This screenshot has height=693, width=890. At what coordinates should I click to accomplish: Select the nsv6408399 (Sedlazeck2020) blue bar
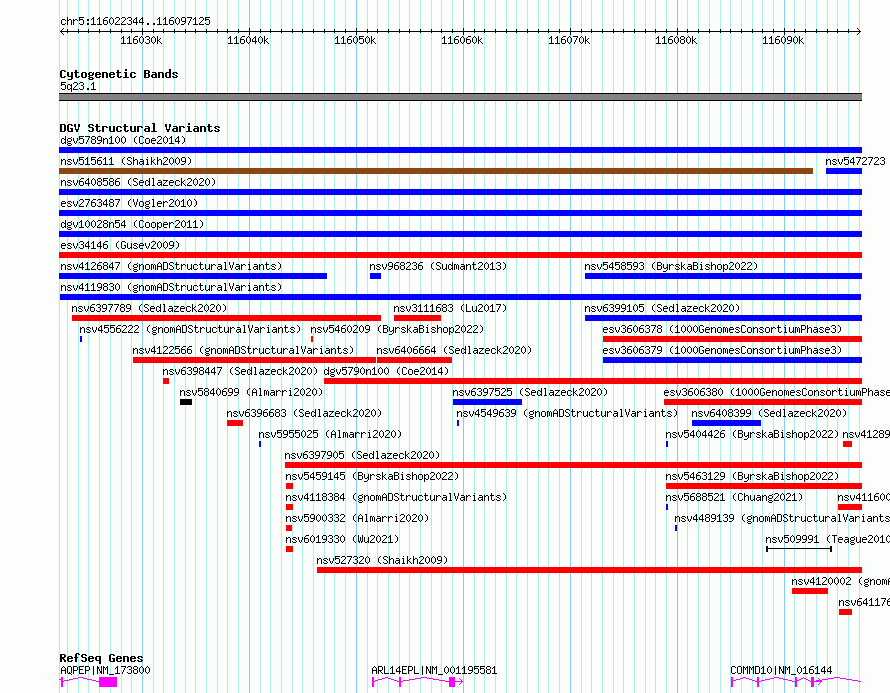(x=726, y=423)
